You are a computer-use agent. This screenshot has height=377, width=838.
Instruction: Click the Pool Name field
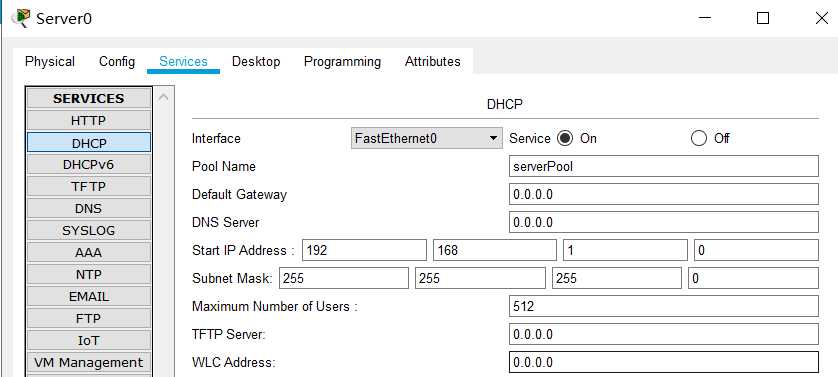tap(664, 166)
